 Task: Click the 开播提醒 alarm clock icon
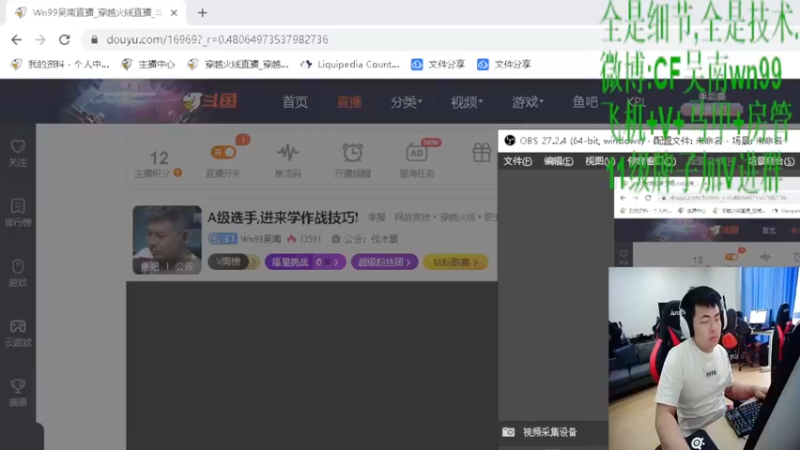(353, 152)
